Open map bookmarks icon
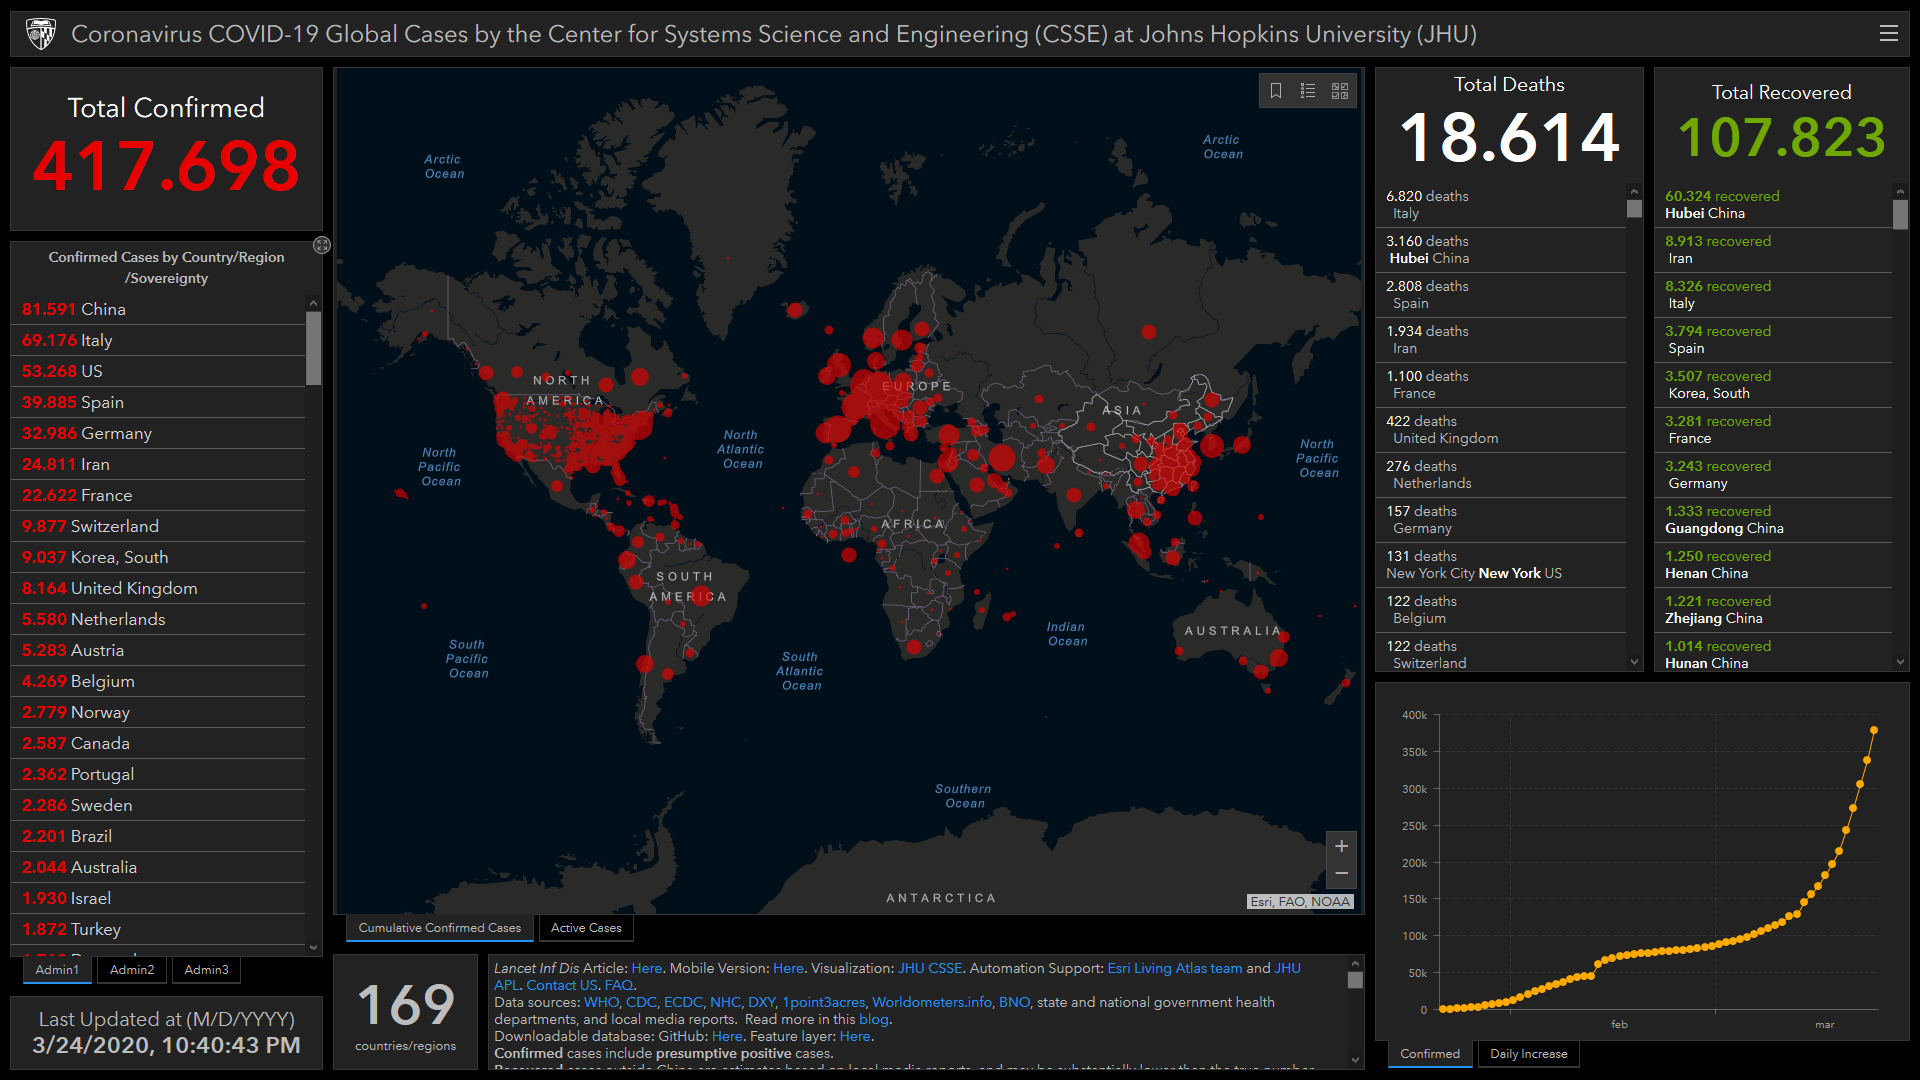 [x=1276, y=91]
